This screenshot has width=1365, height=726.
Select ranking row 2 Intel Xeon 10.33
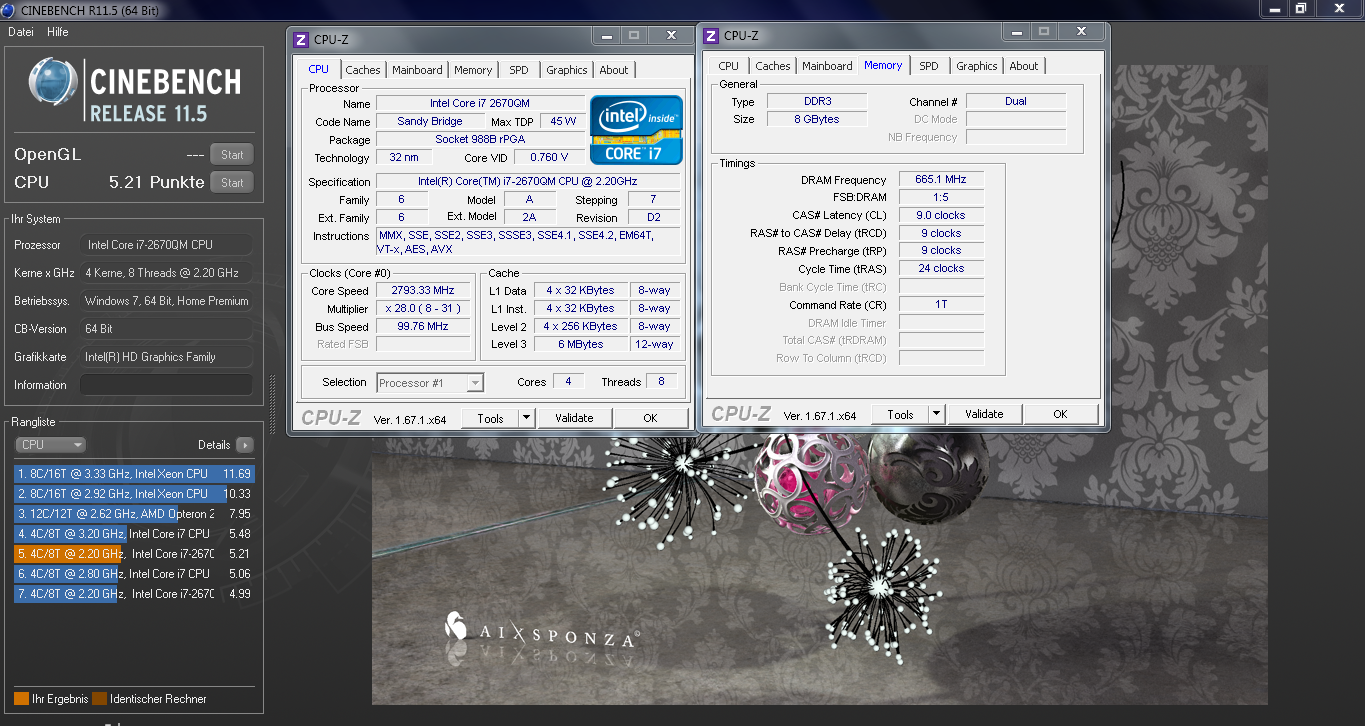[134, 494]
